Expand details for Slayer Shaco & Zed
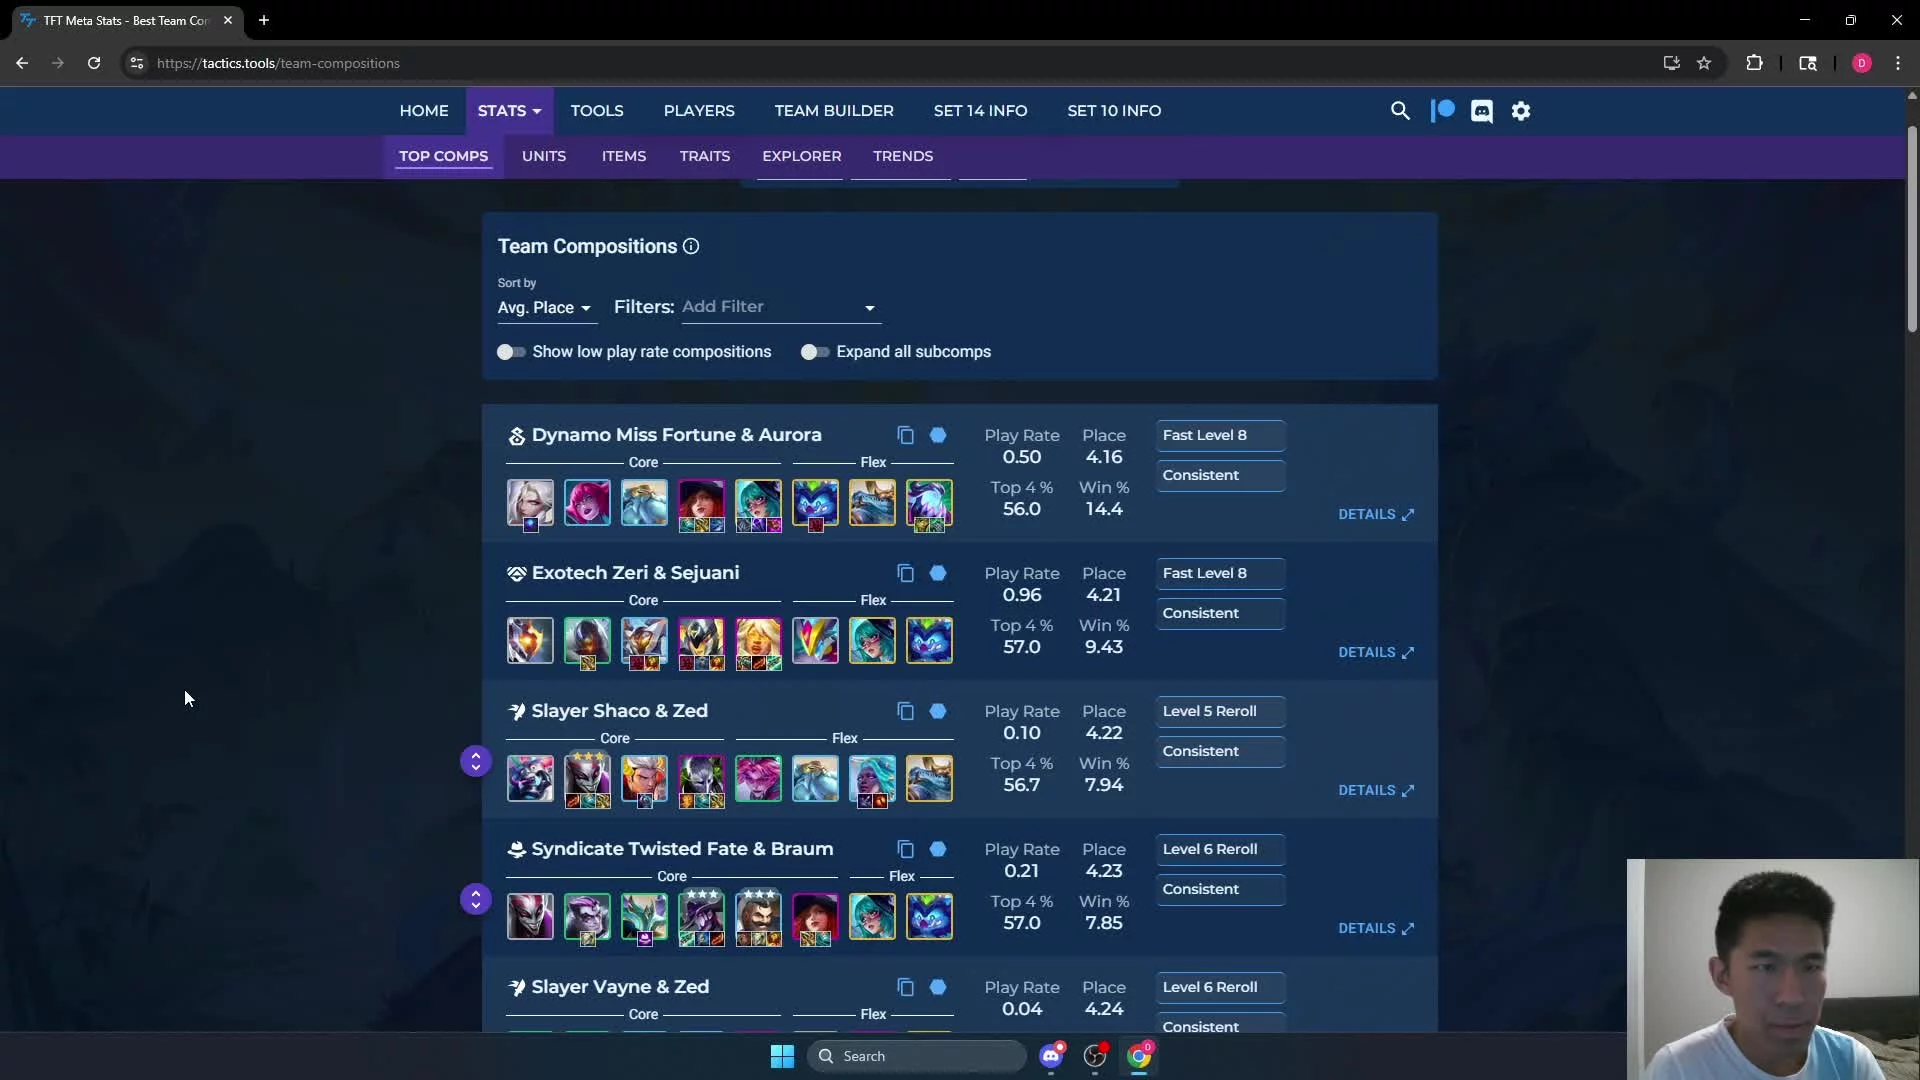 click(1376, 790)
